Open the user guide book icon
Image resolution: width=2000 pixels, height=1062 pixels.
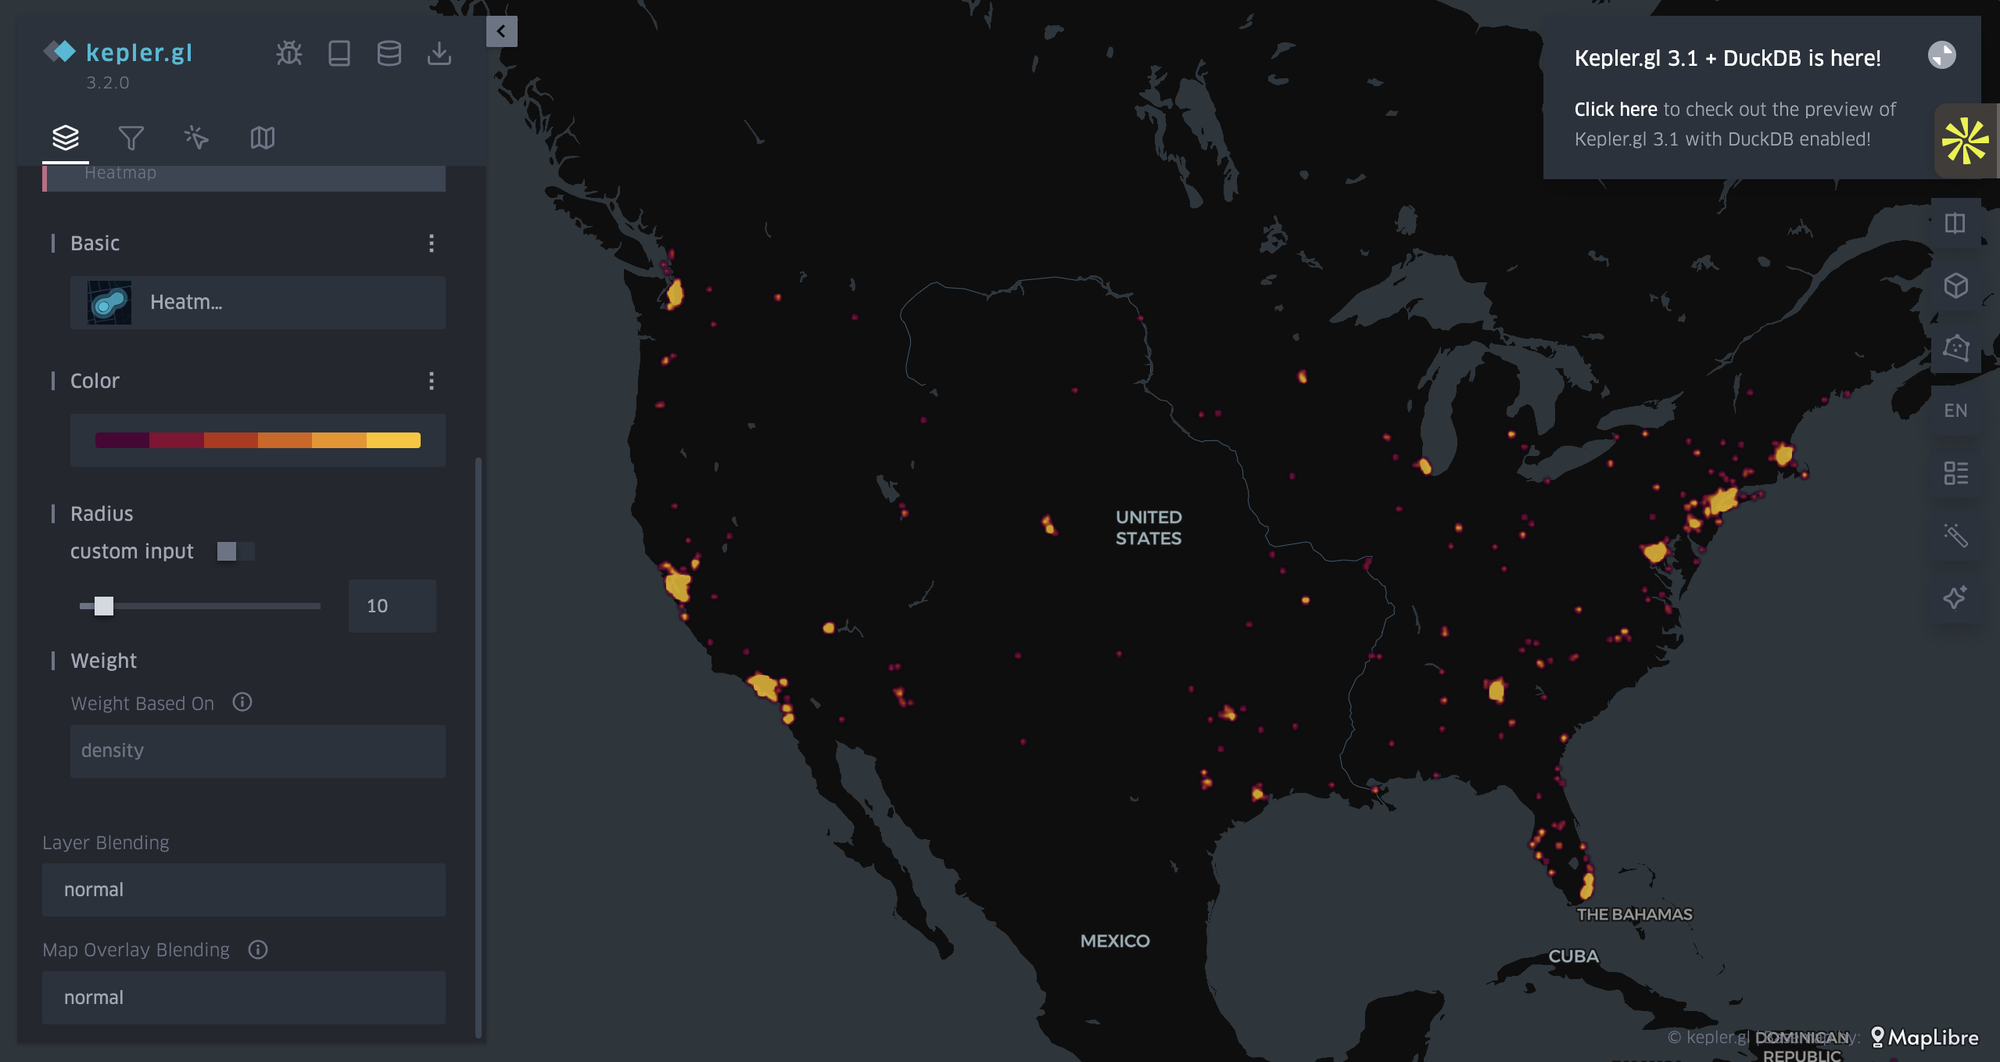tap(339, 53)
